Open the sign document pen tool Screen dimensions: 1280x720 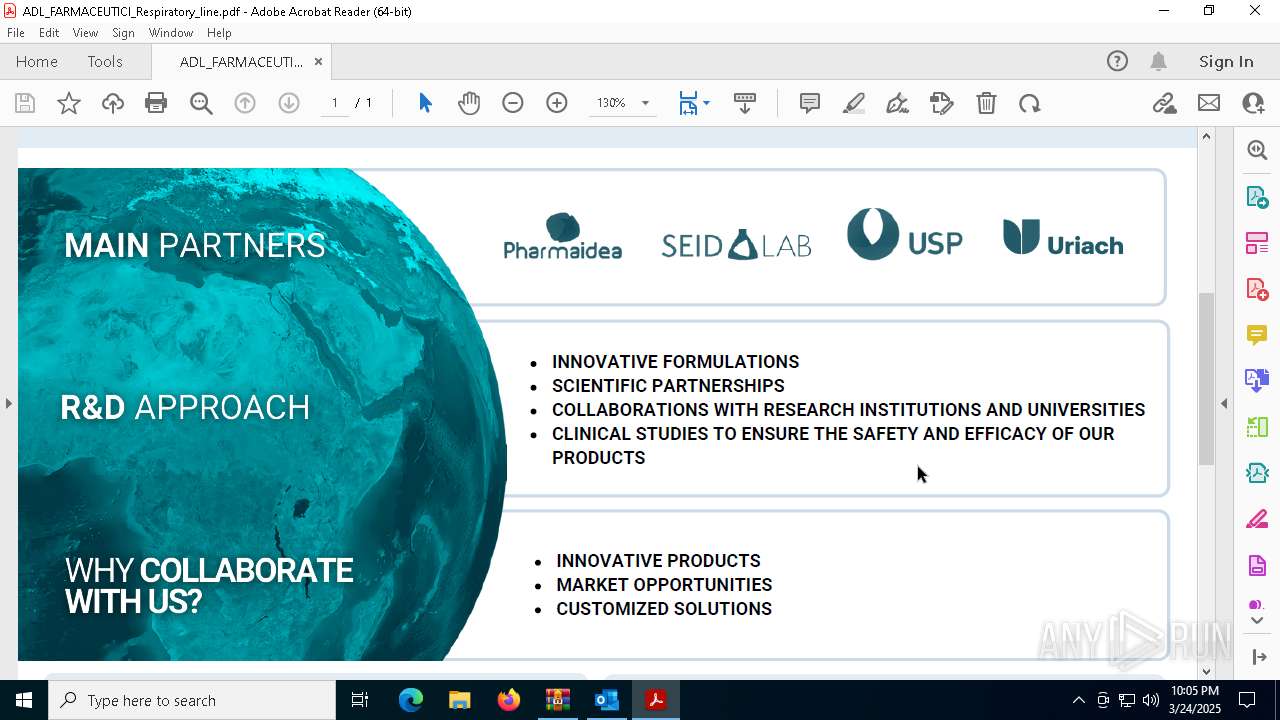[x=898, y=103]
